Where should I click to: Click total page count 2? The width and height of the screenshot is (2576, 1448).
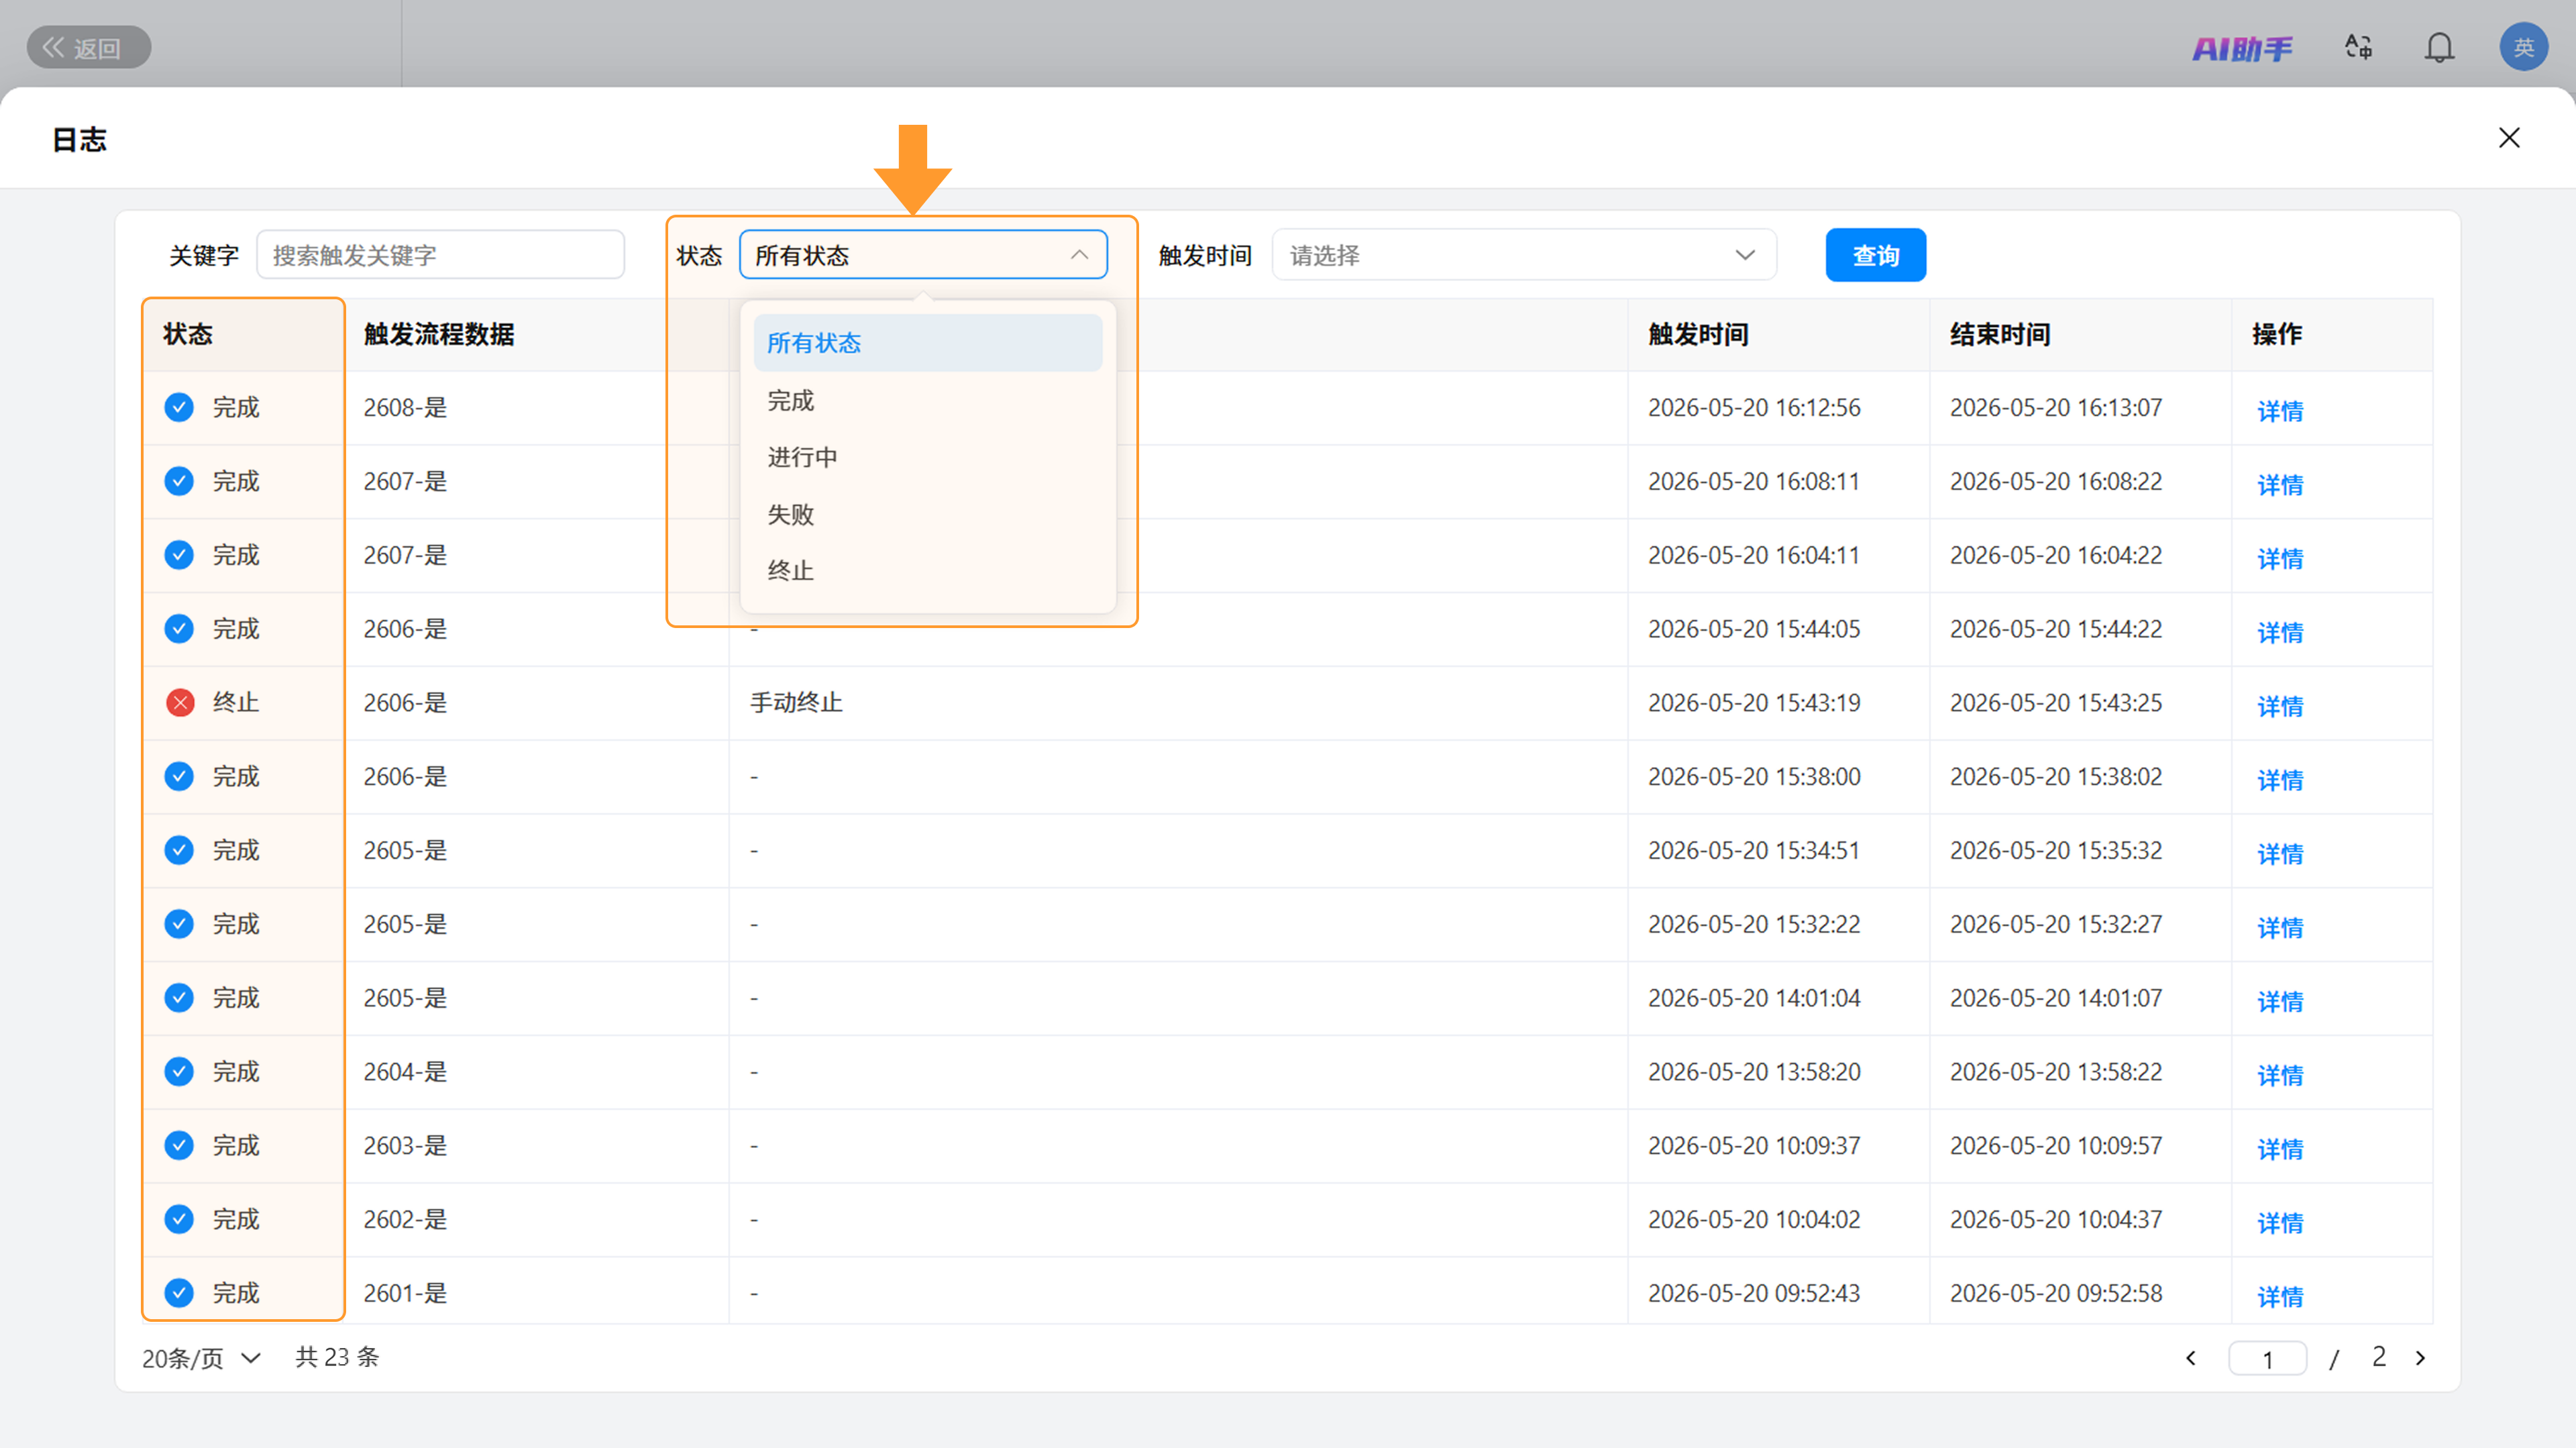pyautogui.click(x=2379, y=1357)
